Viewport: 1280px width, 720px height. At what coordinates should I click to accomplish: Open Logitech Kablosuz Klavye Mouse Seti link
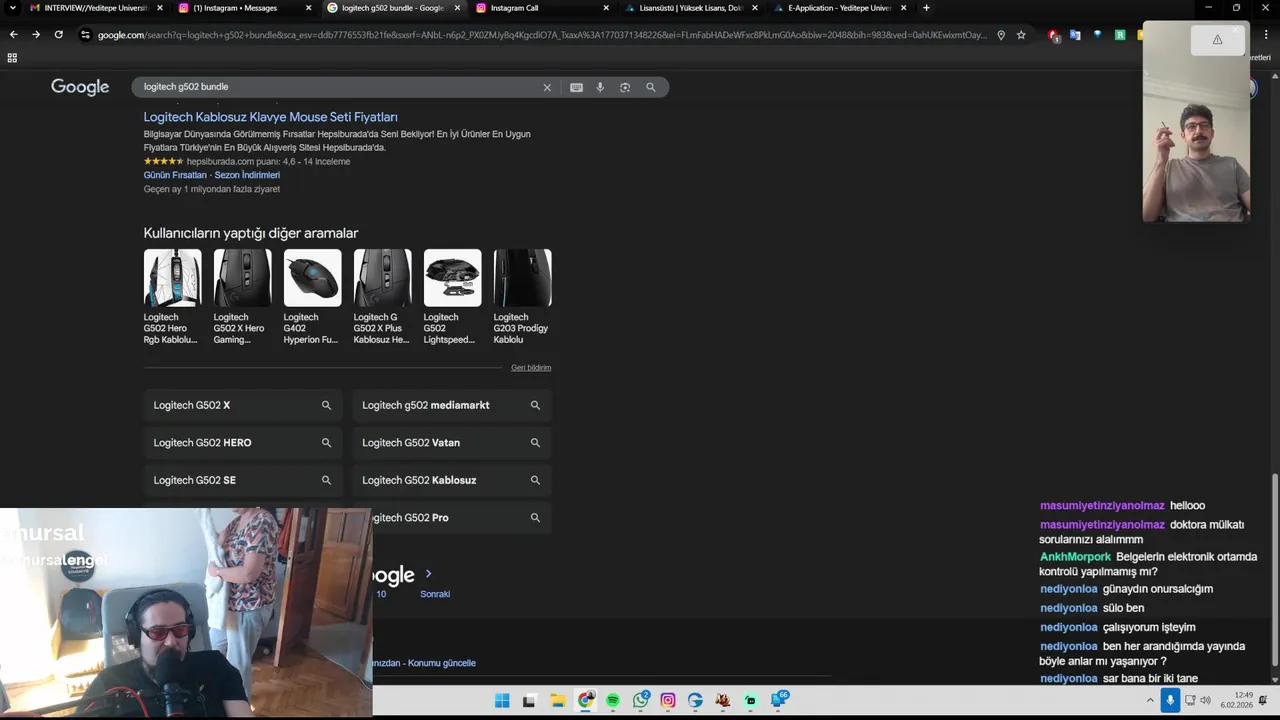(271, 117)
